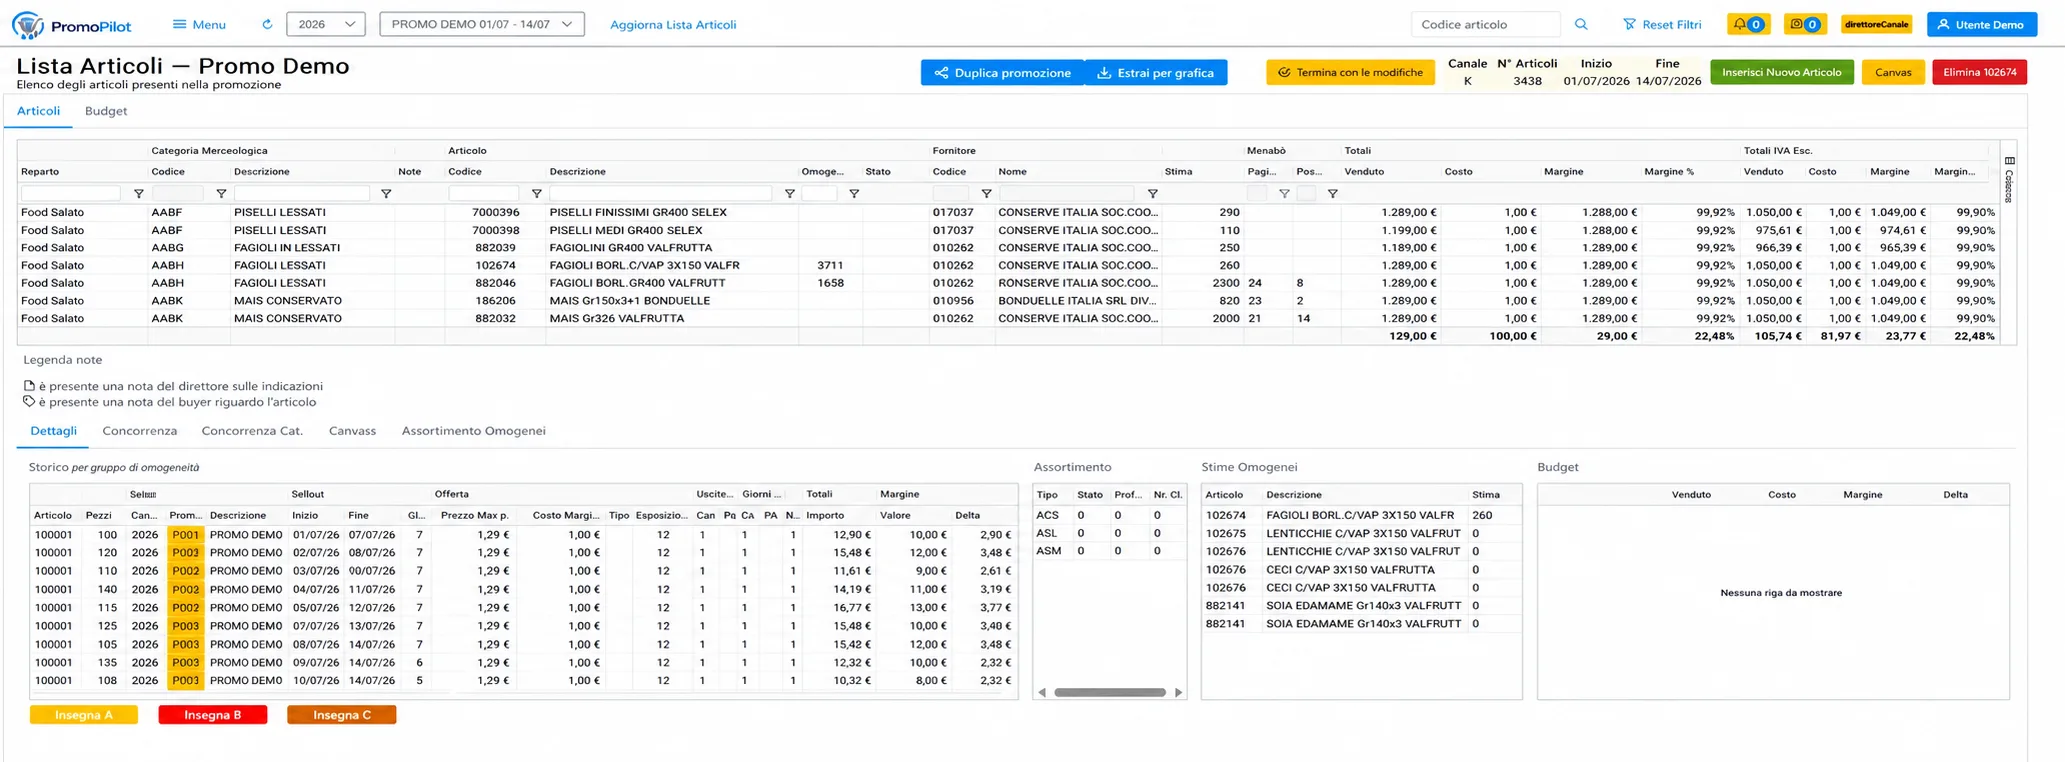Open the Concorrenza tab
Image resolution: width=2065 pixels, height=762 pixels.
click(139, 431)
